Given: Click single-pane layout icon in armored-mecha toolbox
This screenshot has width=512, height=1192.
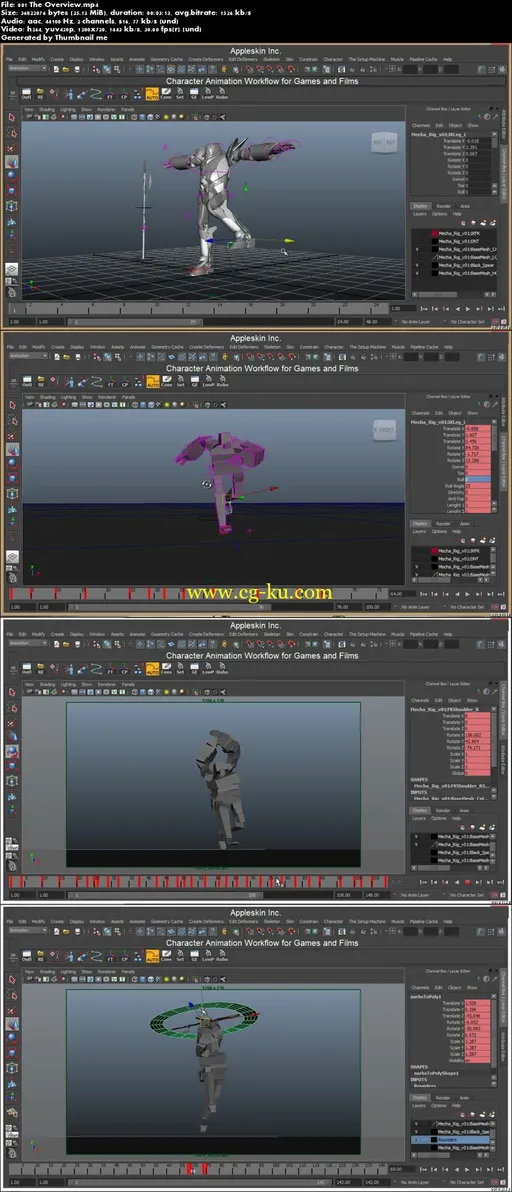Looking at the screenshot, I should tap(11, 269).
